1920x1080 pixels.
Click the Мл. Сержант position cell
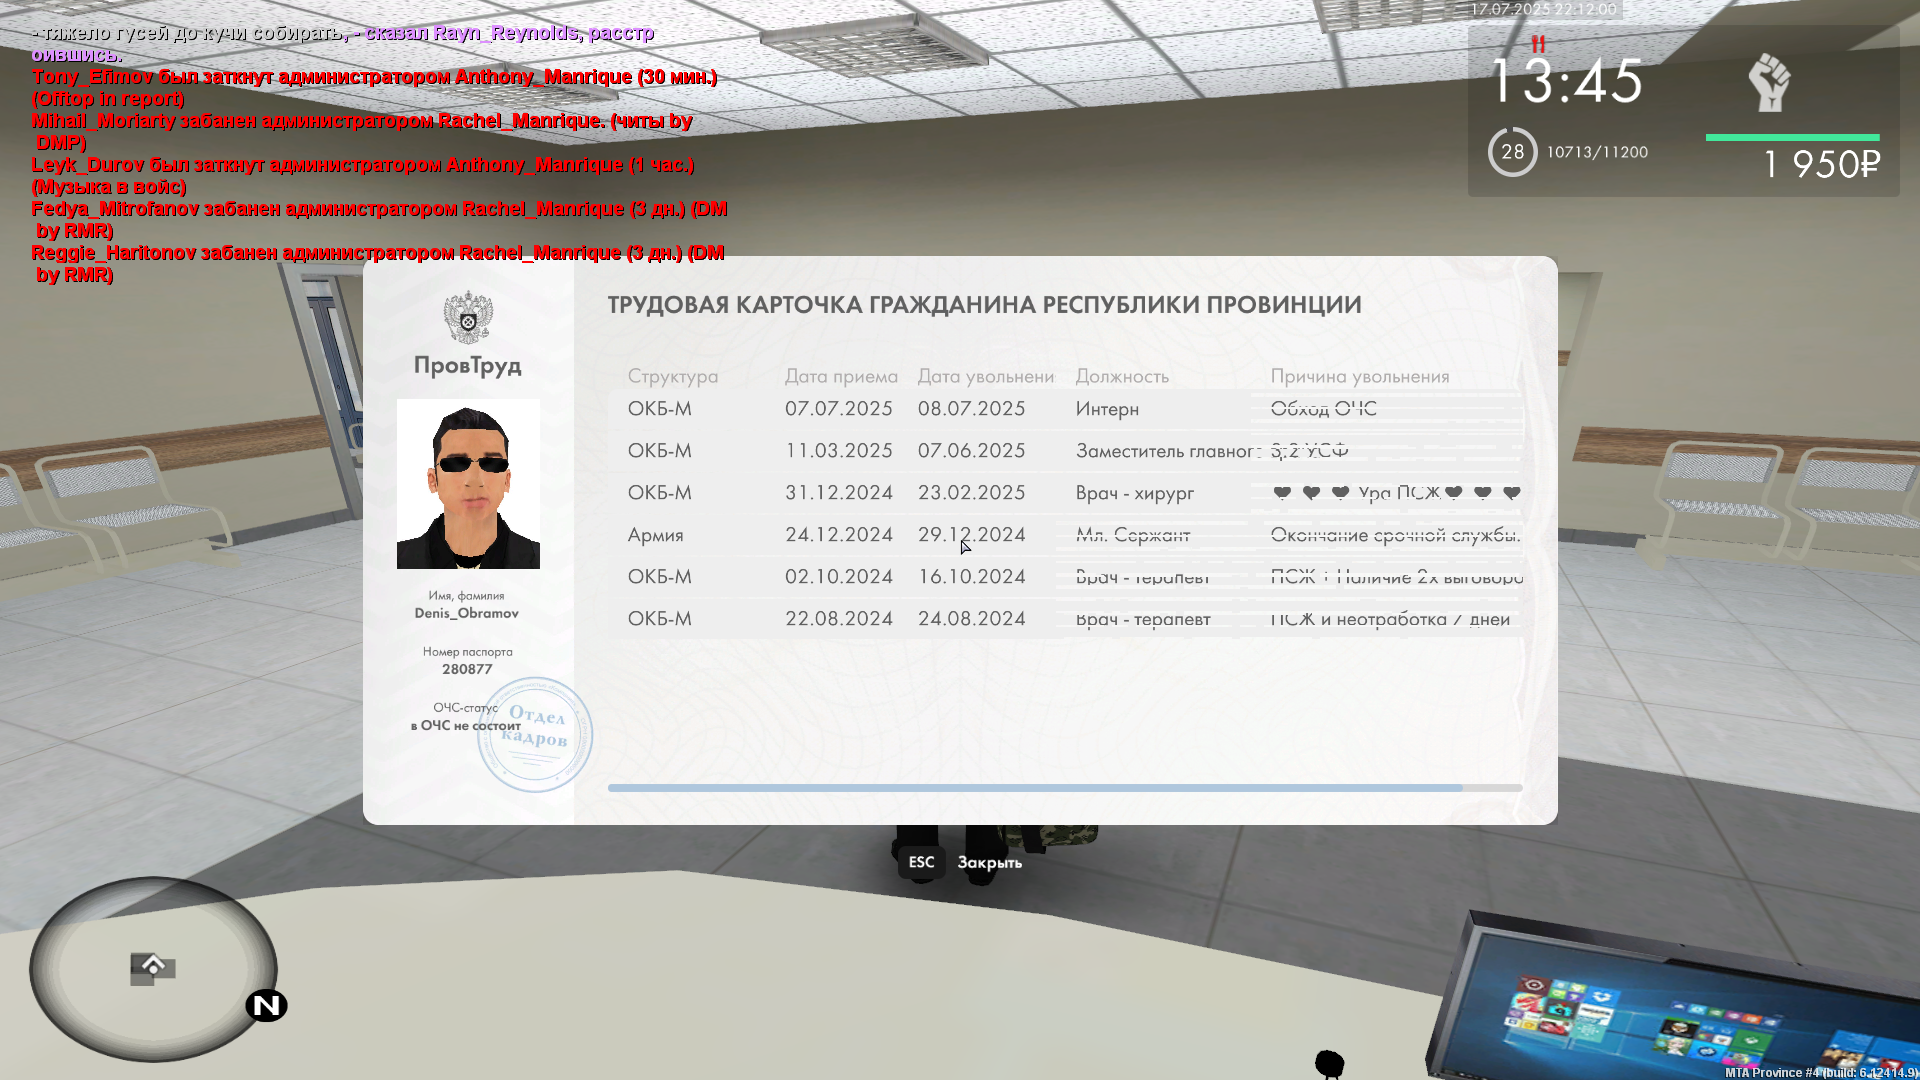point(1133,535)
